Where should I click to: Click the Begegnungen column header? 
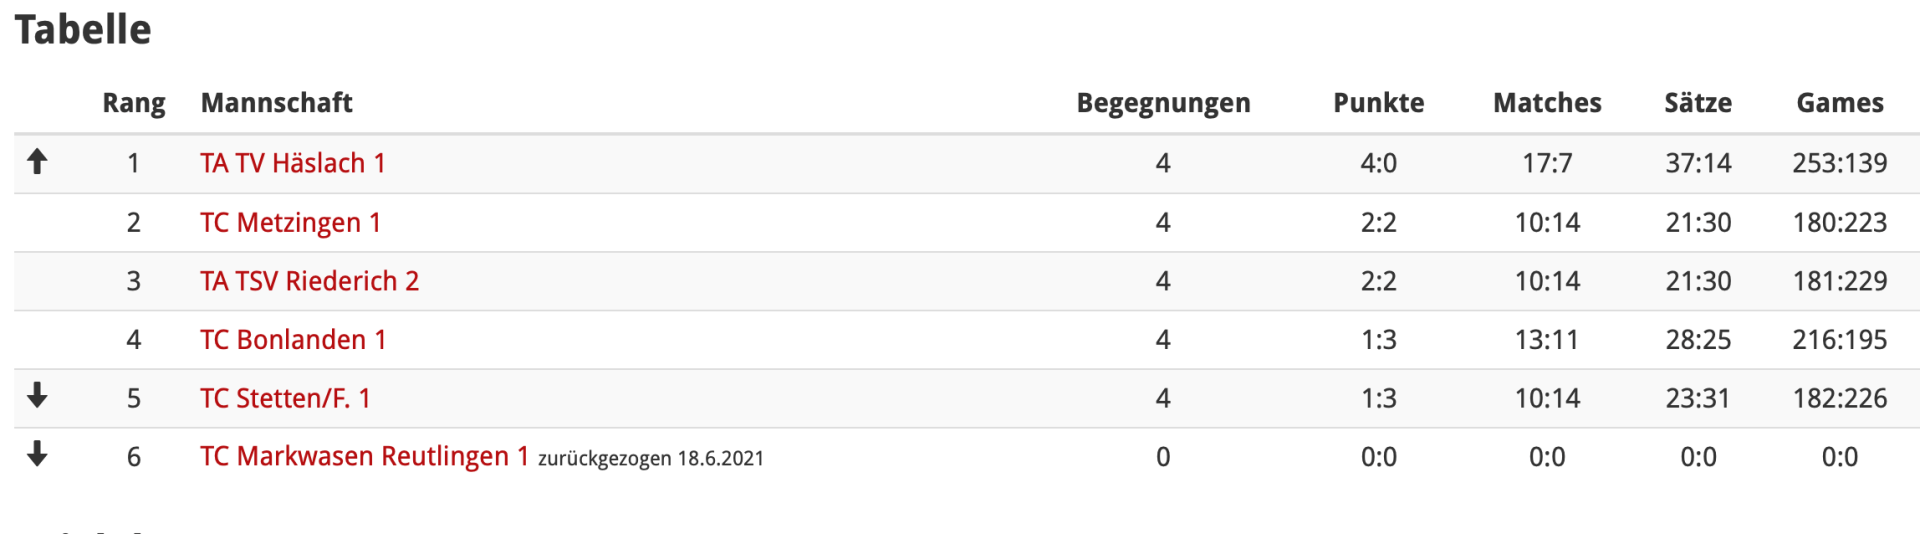pos(1163,103)
